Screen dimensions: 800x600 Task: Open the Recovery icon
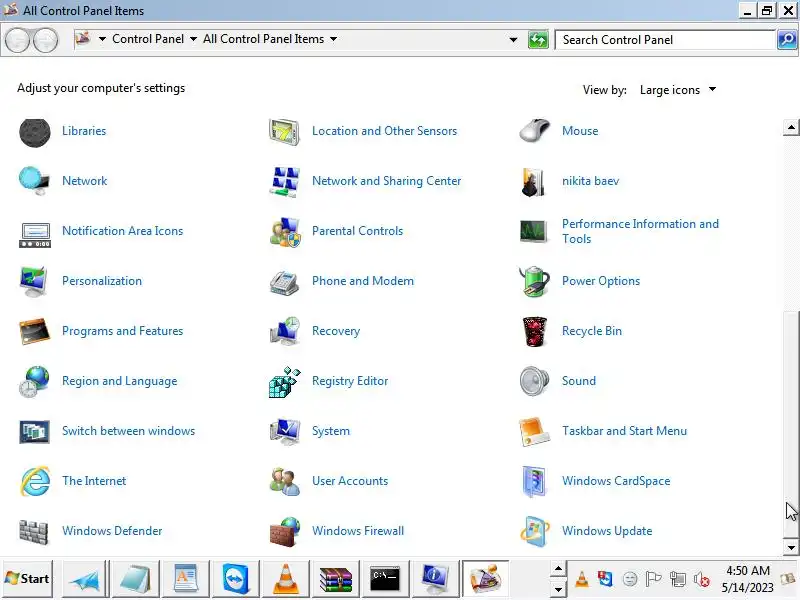[x=285, y=331]
